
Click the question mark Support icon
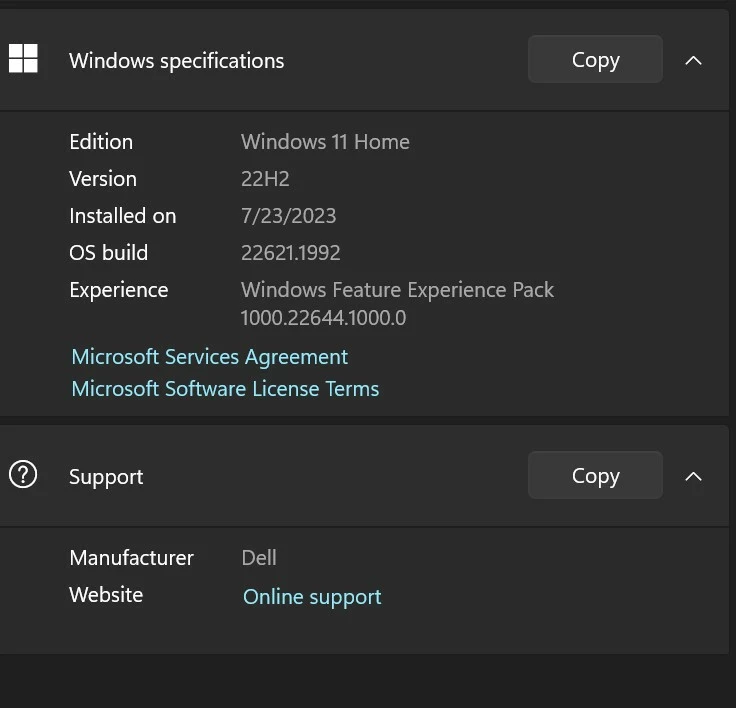coord(23,475)
